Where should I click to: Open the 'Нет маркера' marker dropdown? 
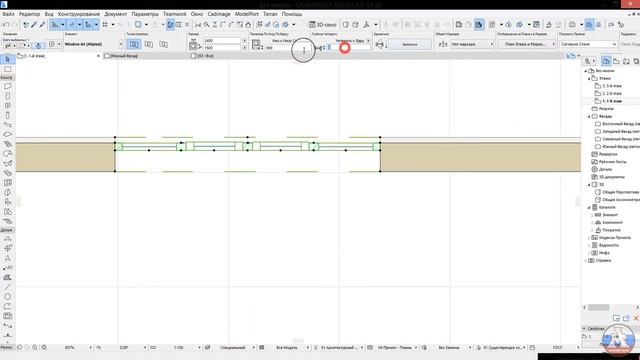[x=472, y=44]
